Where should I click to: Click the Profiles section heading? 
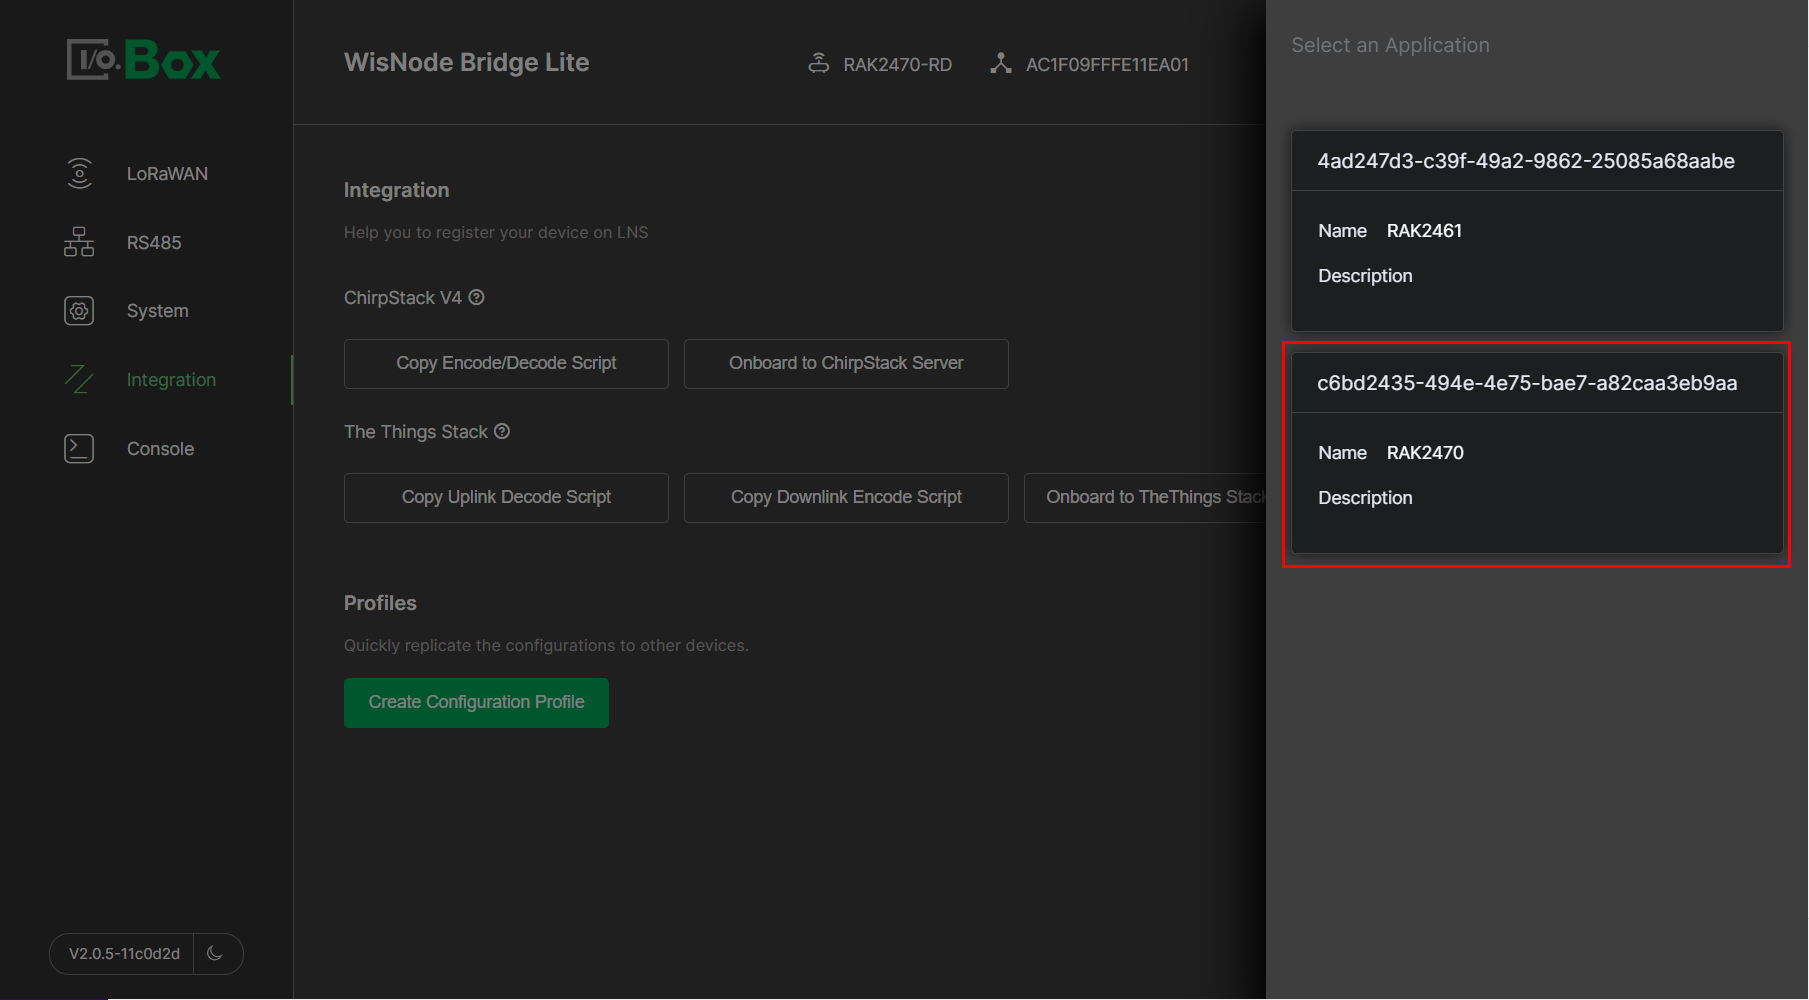tap(380, 603)
